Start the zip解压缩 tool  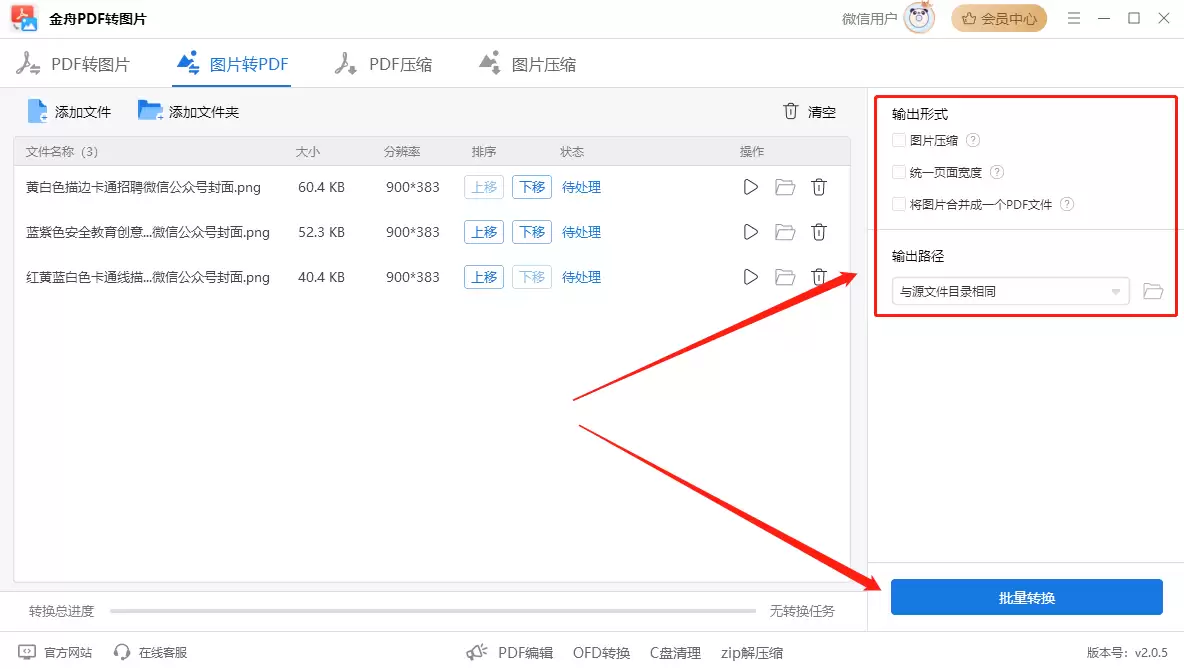[751, 651]
